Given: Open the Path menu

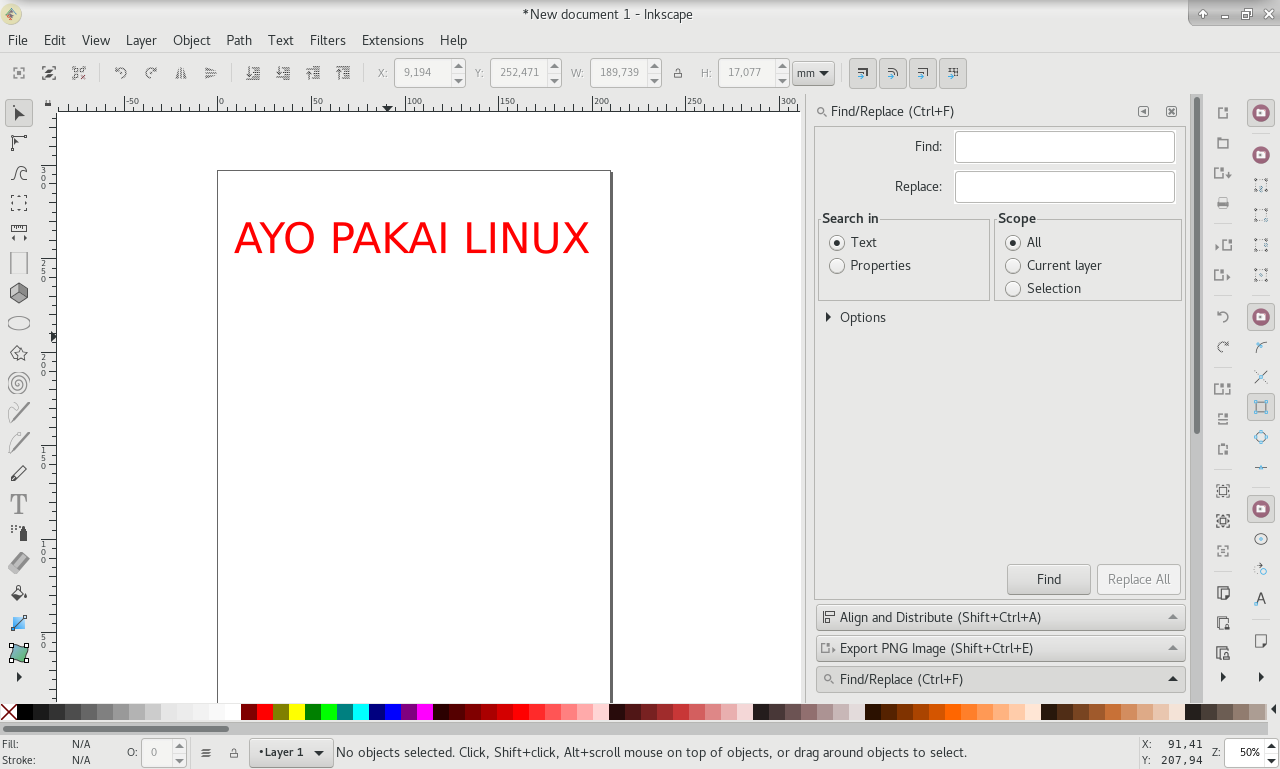Looking at the screenshot, I should point(239,40).
